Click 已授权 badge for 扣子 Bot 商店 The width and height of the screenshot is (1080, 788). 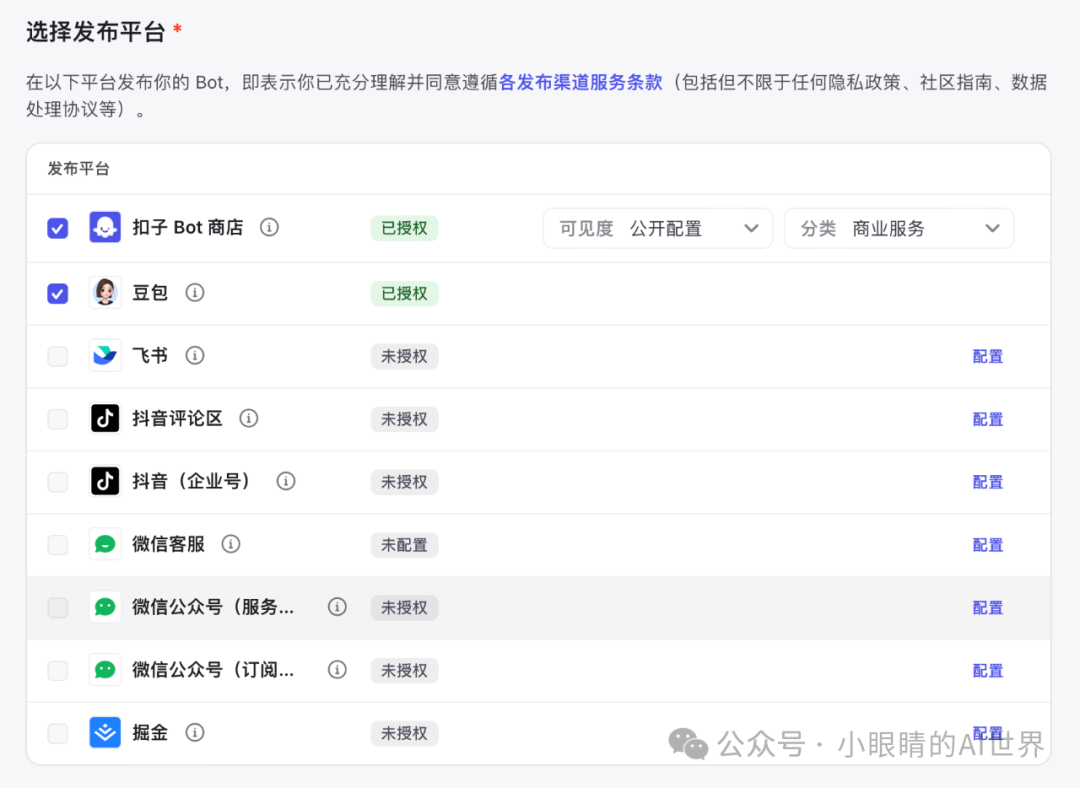(404, 228)
